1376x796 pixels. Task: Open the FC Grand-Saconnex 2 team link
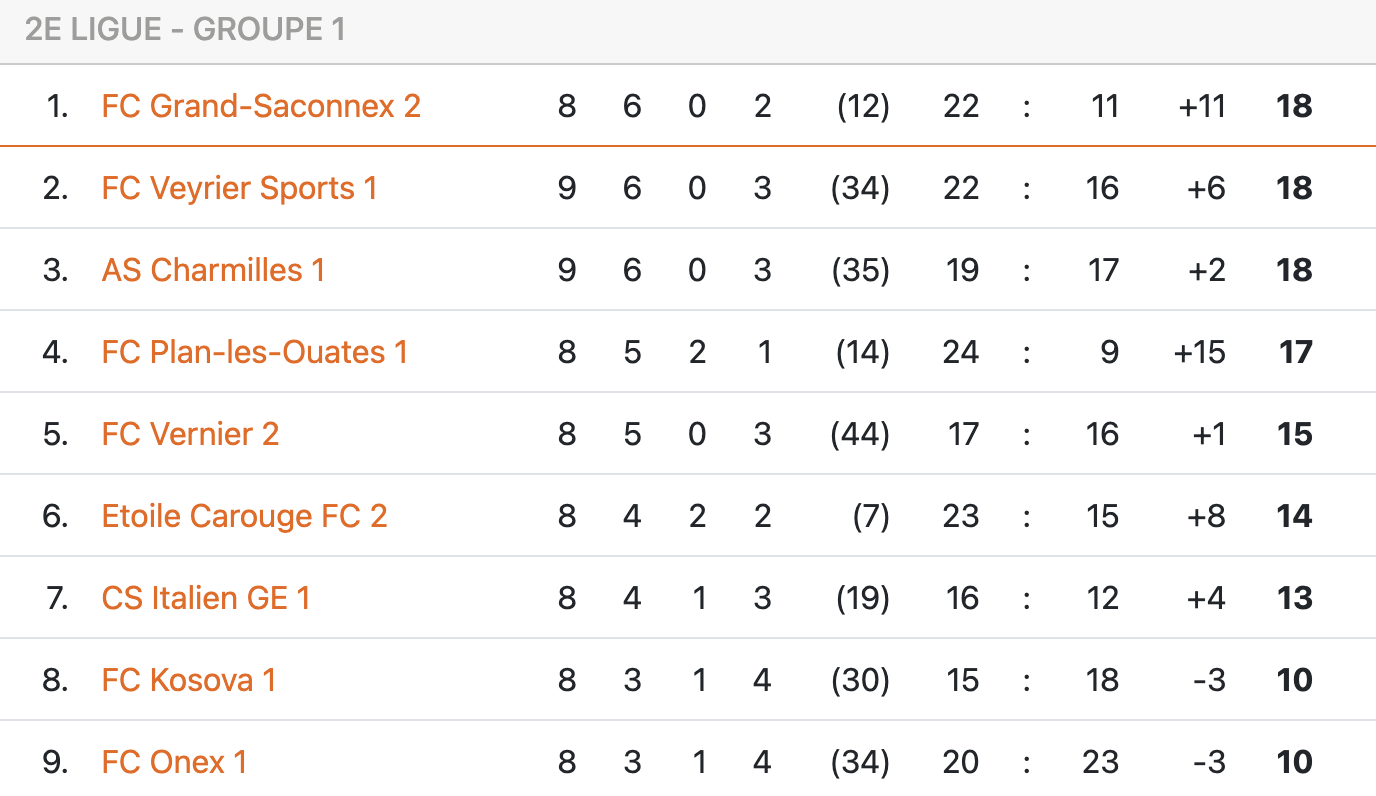[261, 106]
